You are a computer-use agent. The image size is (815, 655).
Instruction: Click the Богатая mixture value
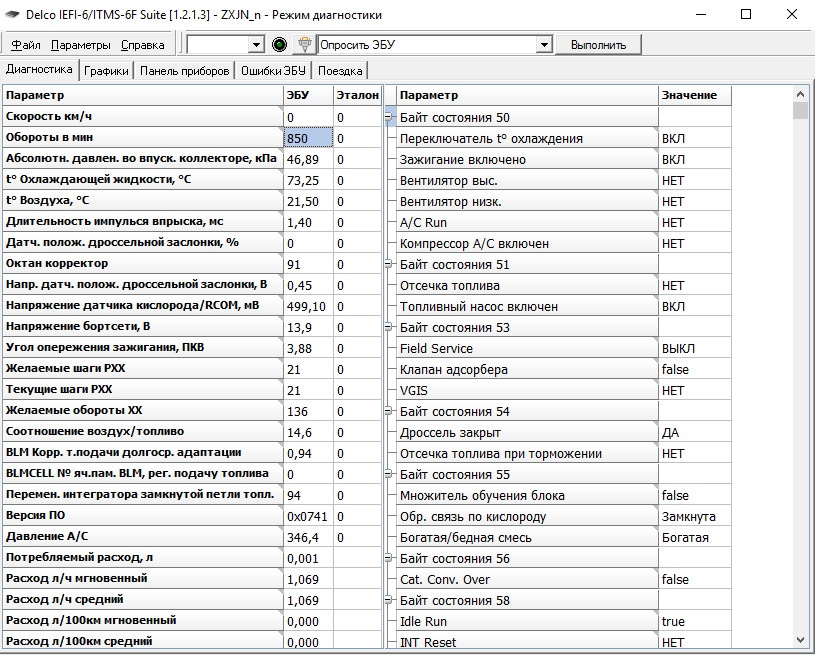[x=694, y=537]
